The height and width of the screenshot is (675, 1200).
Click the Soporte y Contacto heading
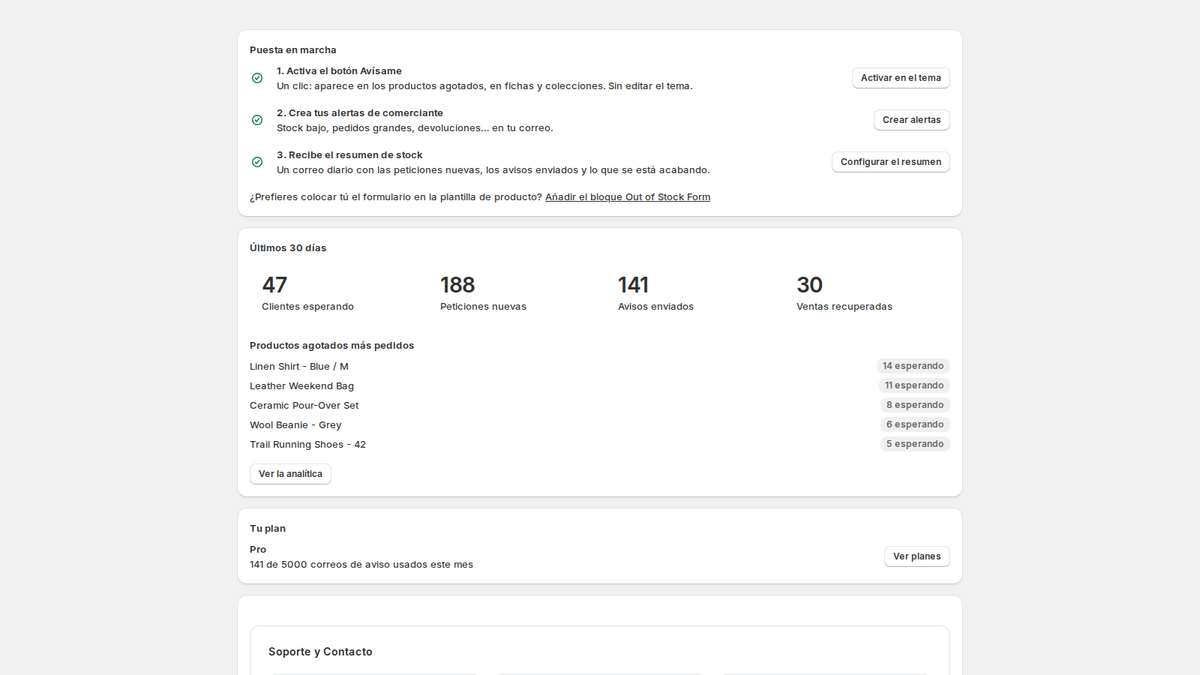(320, 652)
